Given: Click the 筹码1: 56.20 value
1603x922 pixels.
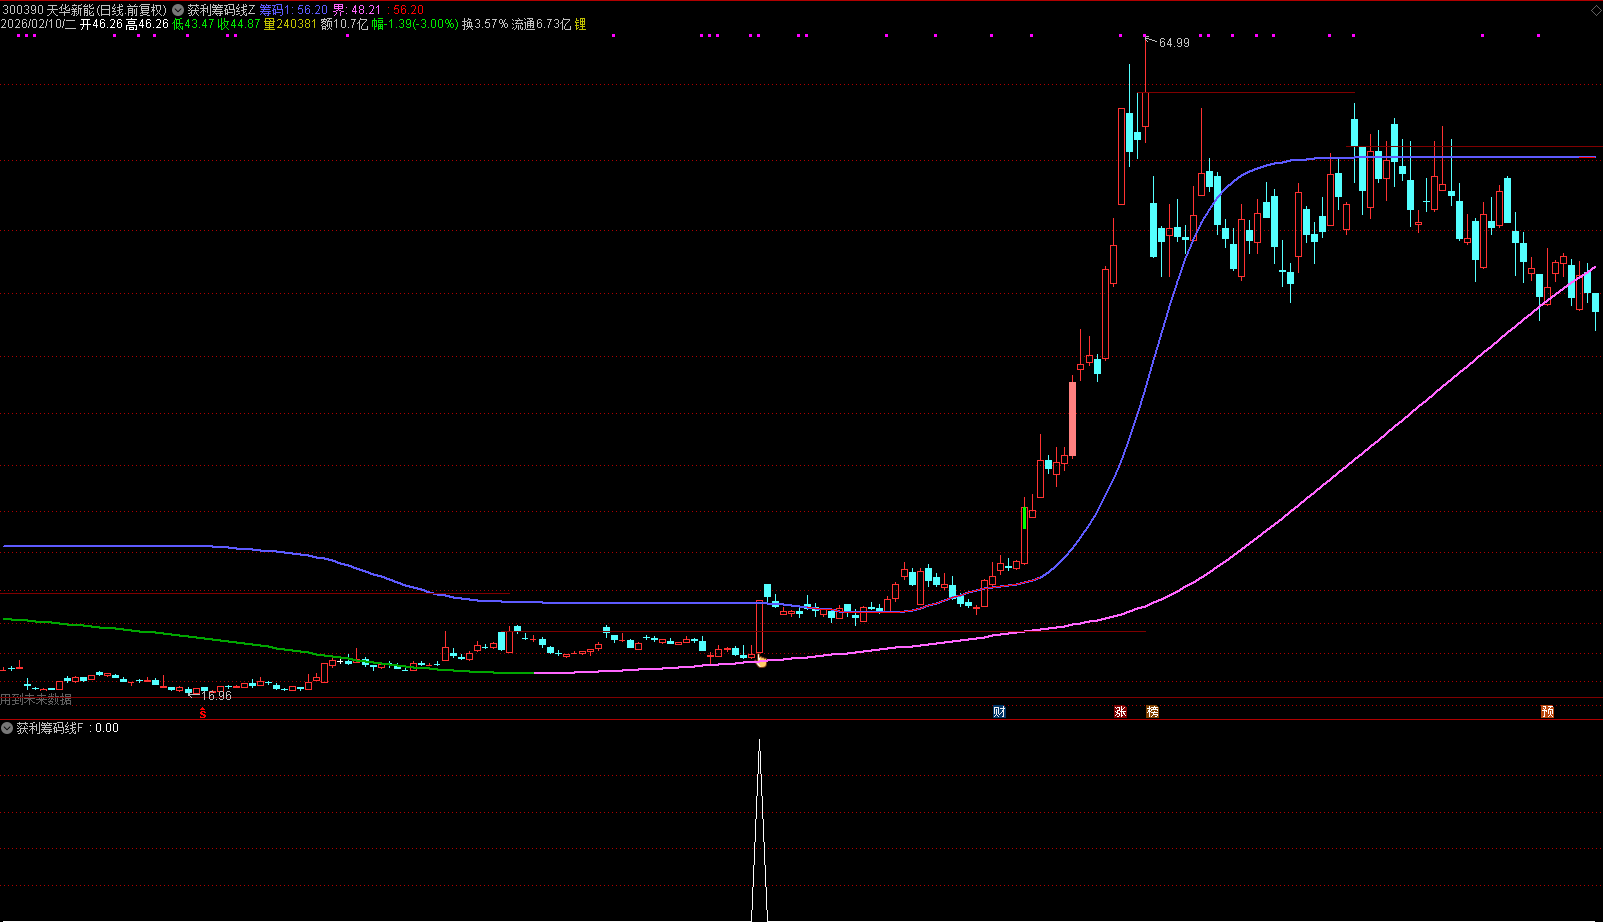Looking at the screenshot, I should [294, 10].
